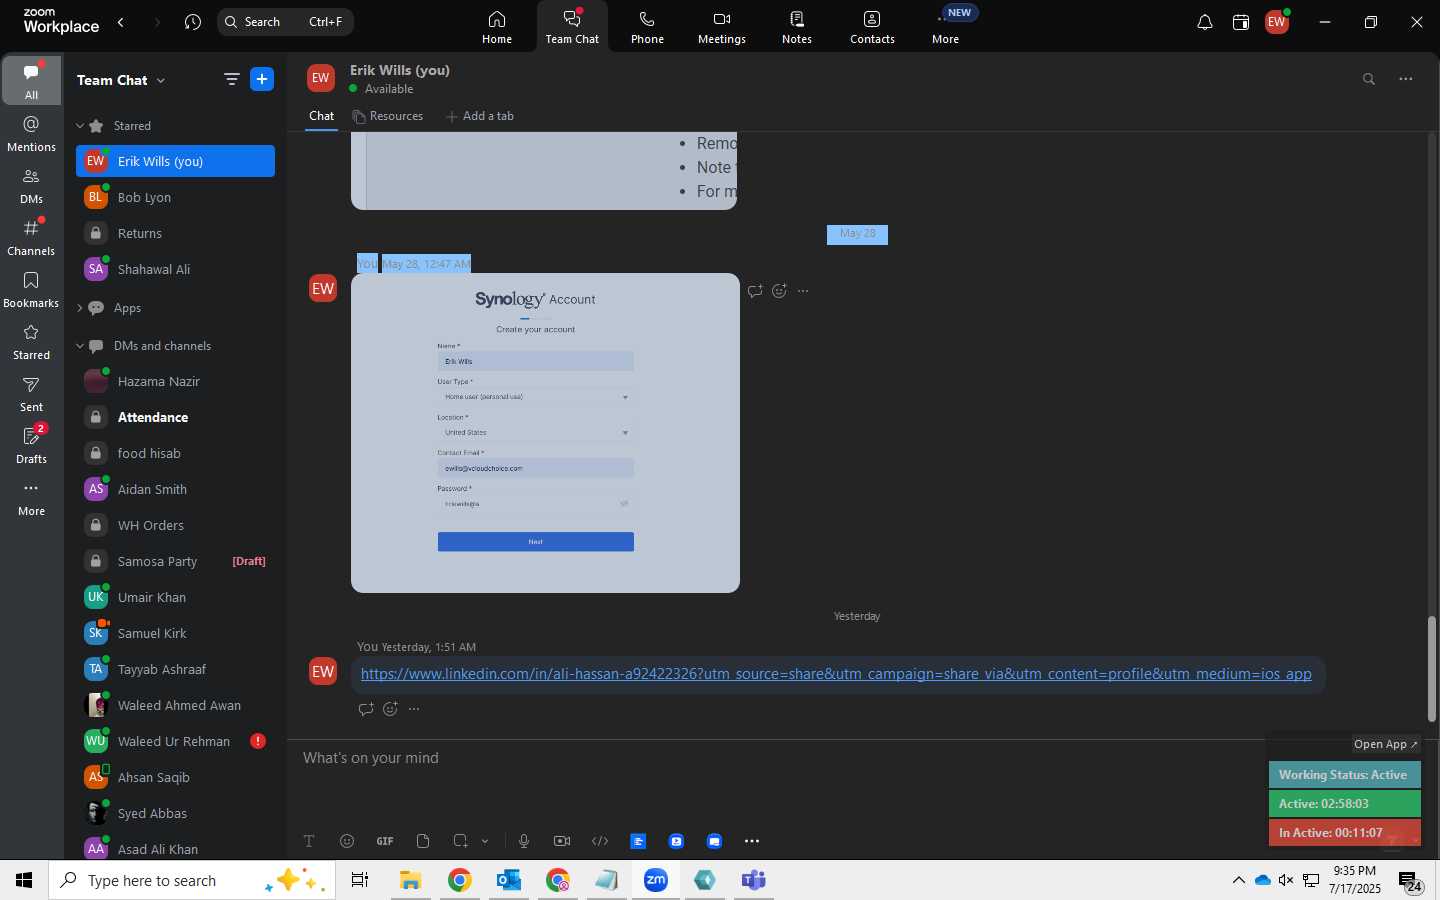Open the chat list filter icon
Viewport: 1440px width, 900px height.
tap(231, 80)
